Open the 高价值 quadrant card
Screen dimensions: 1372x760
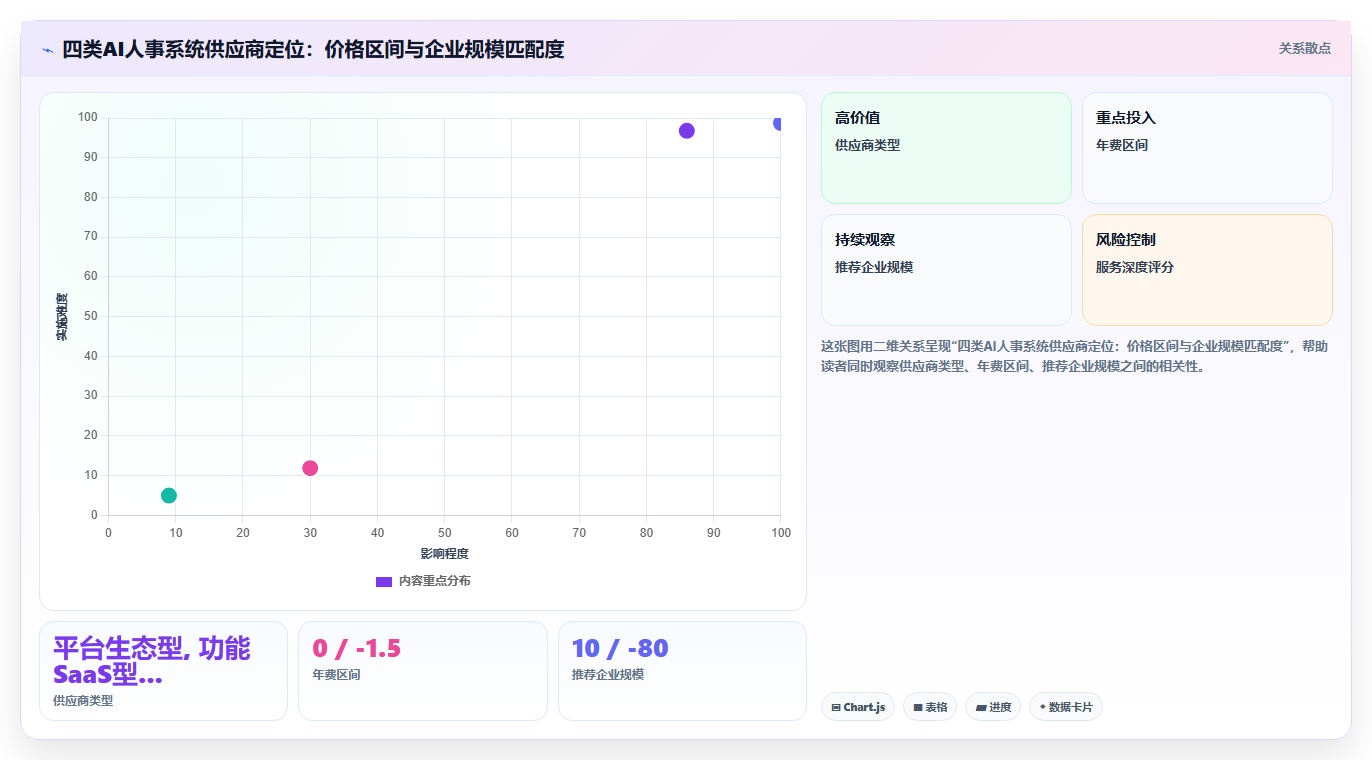[945, 148]
